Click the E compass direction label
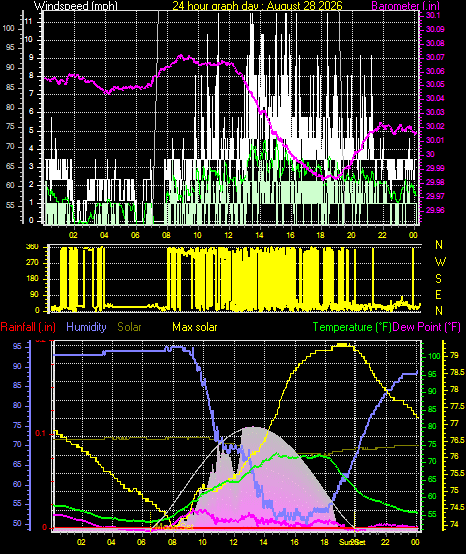 click(438, 295)
